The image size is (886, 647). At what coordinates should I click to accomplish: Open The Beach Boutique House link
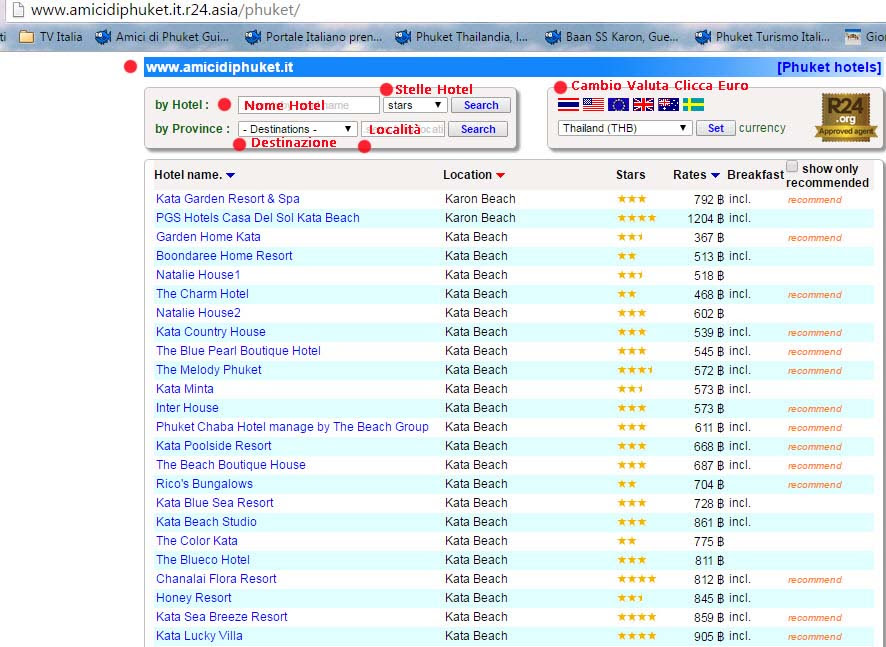231,464
